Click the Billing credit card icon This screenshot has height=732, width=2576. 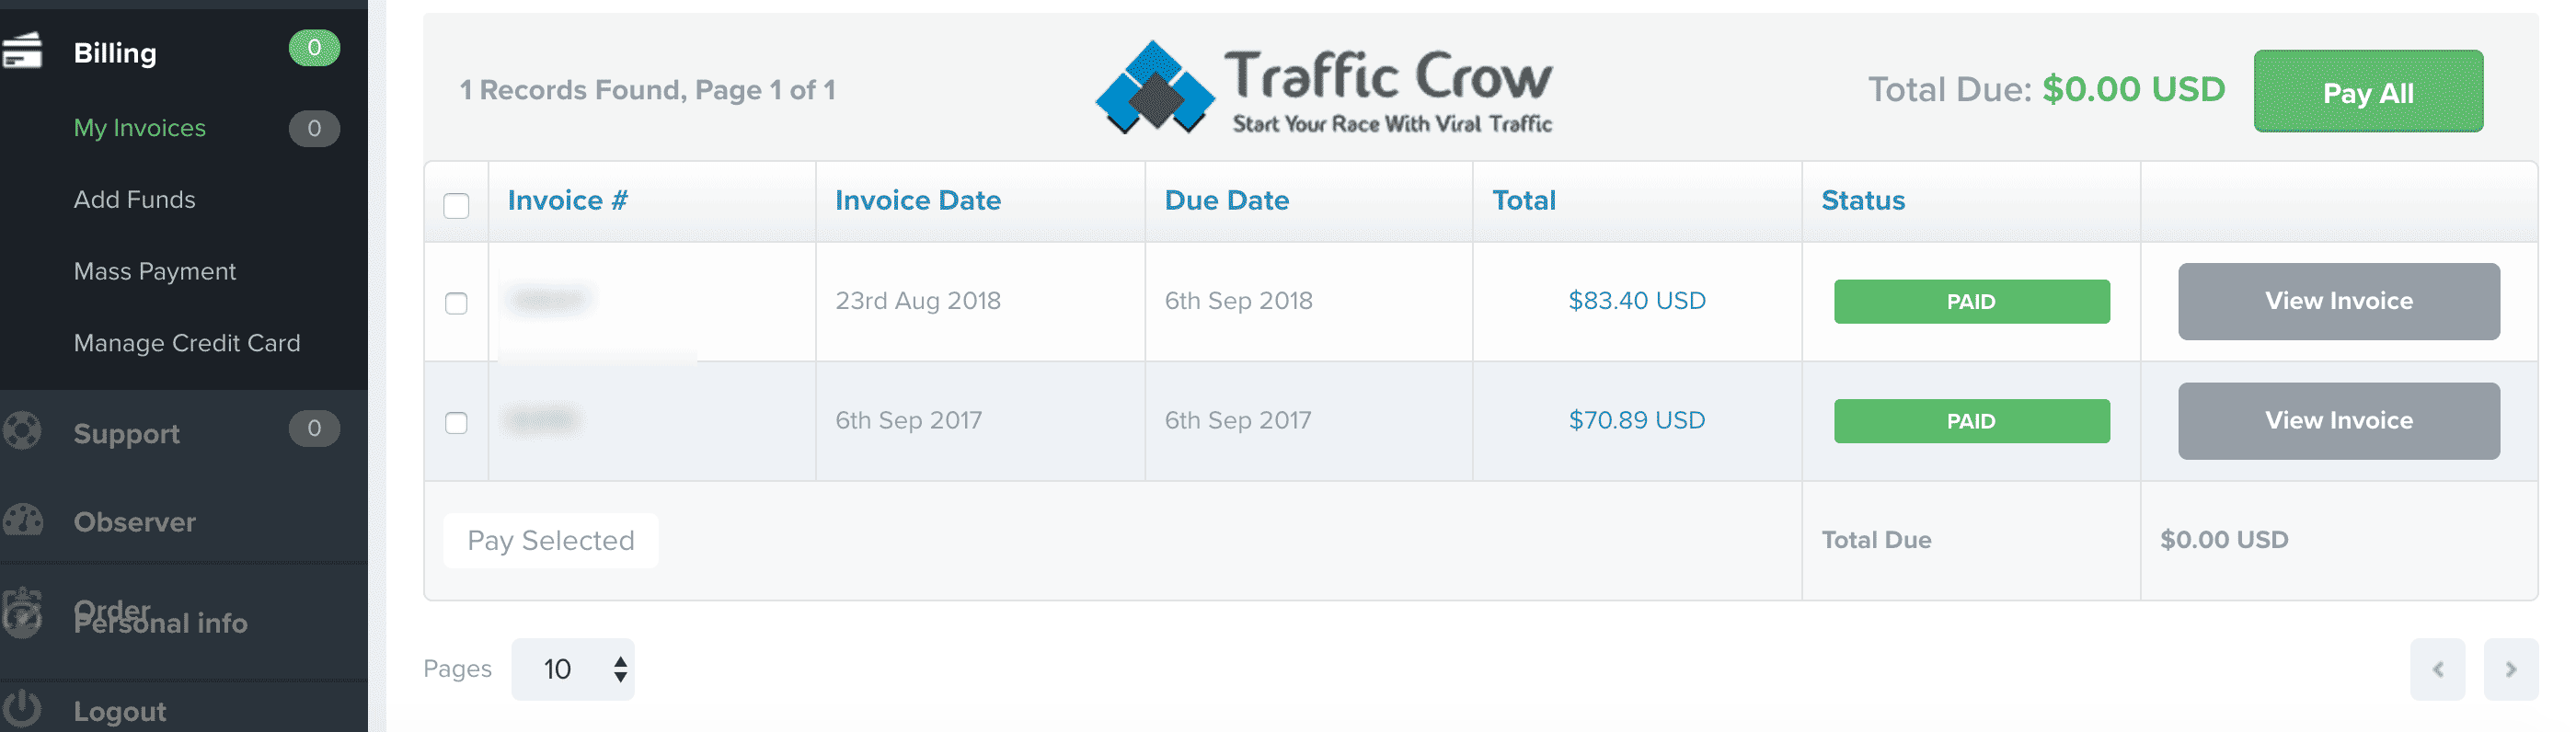pyautogui.click(x=21, y=51)
